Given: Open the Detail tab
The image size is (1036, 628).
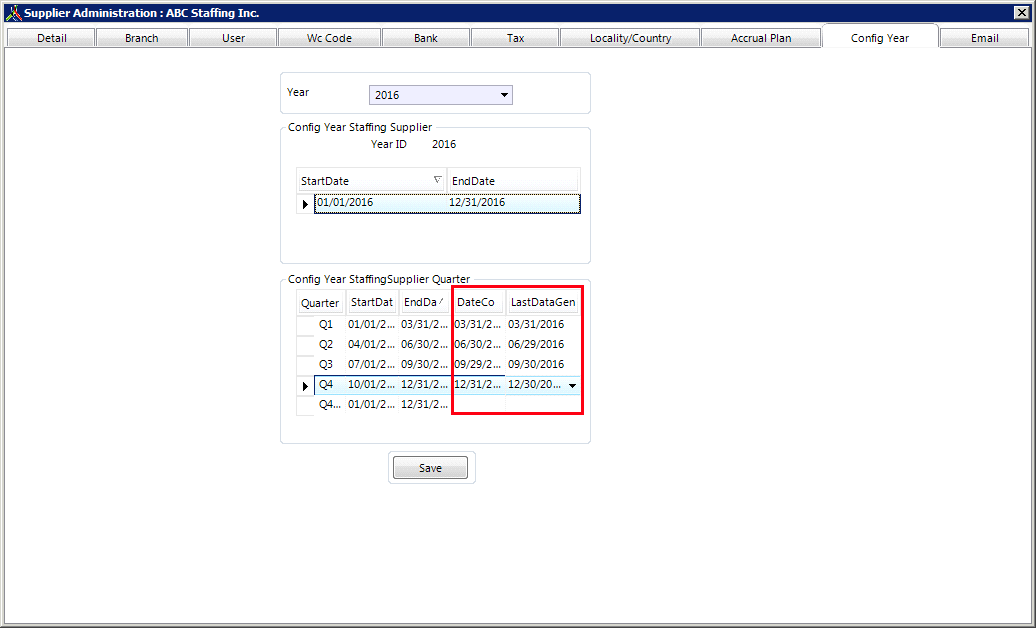Looking at the screenshot, I should click(x=51, y=38).
